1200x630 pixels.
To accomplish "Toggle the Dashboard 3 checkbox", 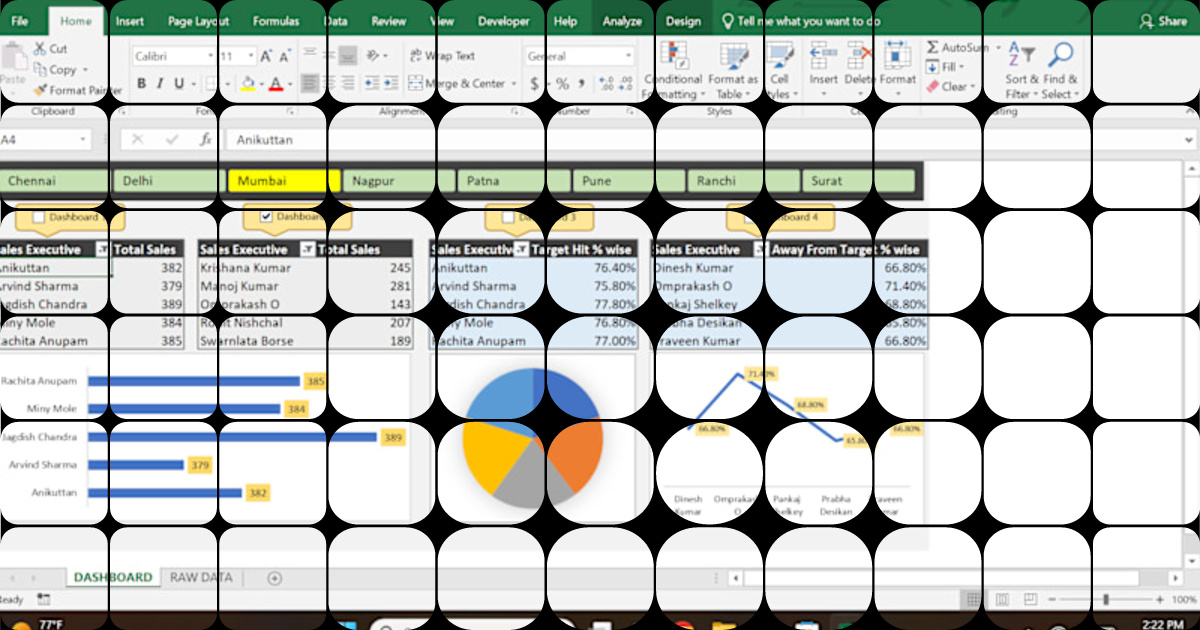I will [x=507, y=217].
